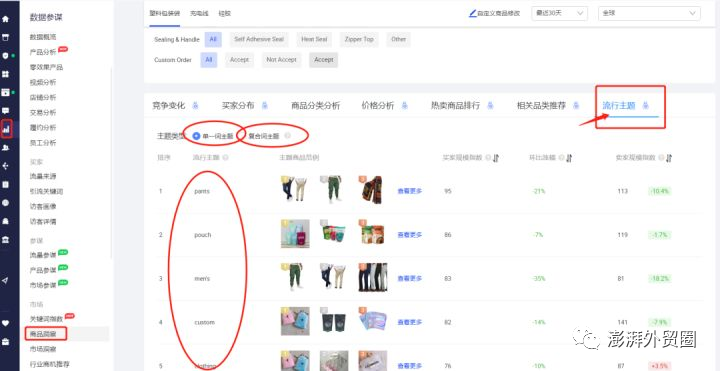Open the chat bubble icon in left rail
Image resolution: width=720 pixels, height=371 pixels.
point(6,111)
